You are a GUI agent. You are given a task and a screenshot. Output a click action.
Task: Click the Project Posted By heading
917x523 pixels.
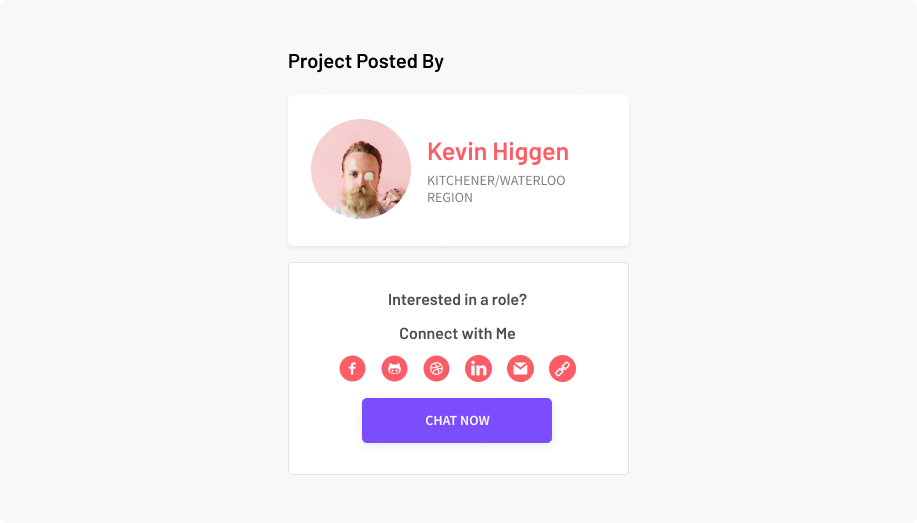tap(366, 61)
